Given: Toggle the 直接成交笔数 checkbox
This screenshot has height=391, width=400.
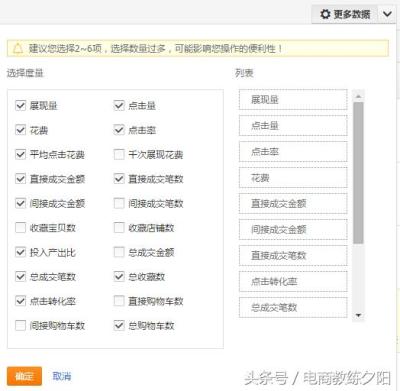Looking at the screenshot, I should [119, 179].
